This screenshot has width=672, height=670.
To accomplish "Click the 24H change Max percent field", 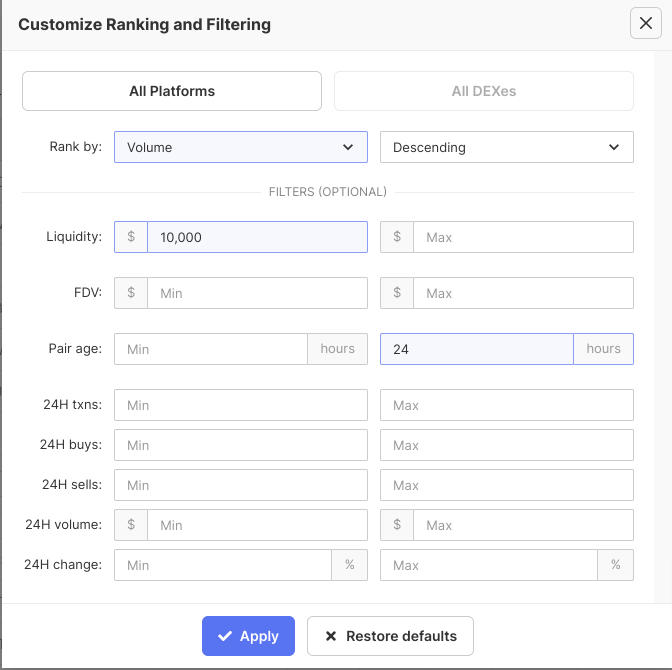I will pos(489,565).
